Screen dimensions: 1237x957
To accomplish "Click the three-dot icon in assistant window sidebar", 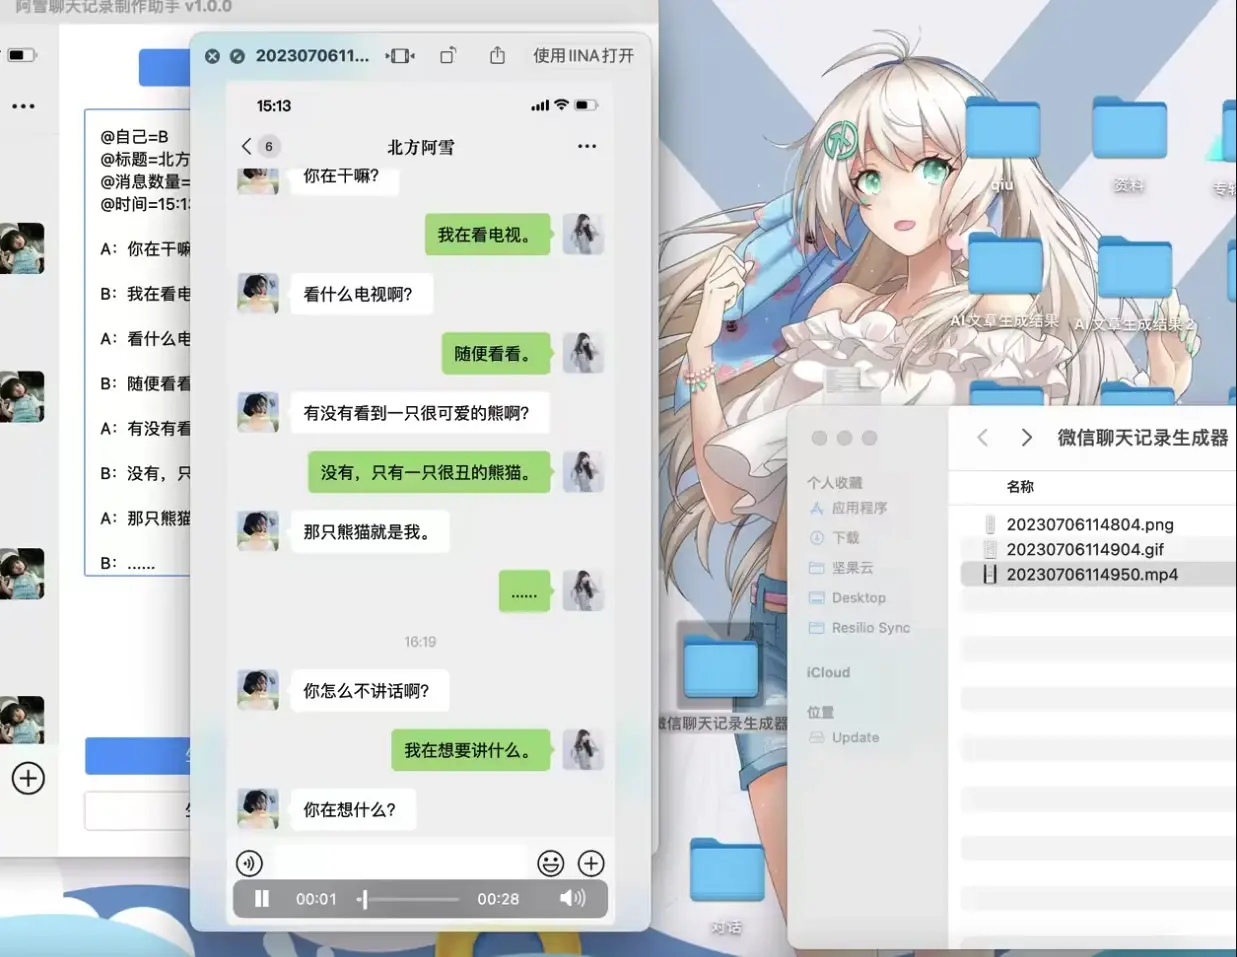I will (23, 105).
